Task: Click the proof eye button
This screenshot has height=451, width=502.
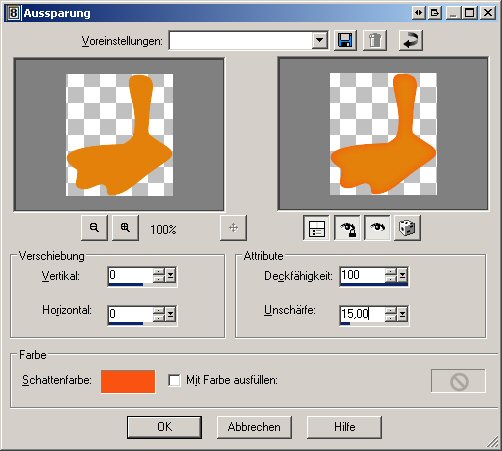Action: coord(377,228)
